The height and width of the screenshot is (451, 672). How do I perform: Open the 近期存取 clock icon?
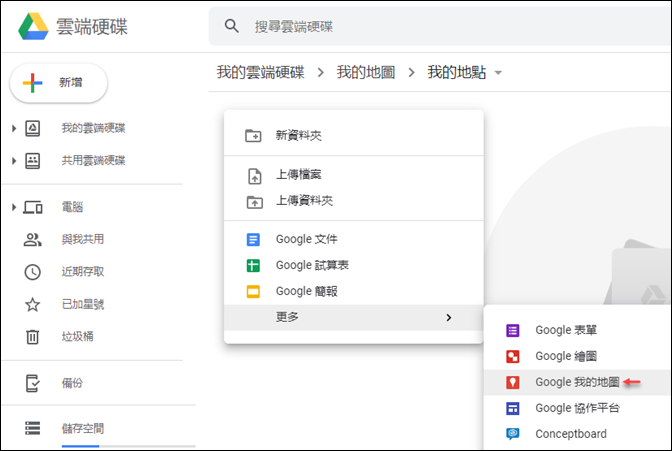[x=33, y=272]
